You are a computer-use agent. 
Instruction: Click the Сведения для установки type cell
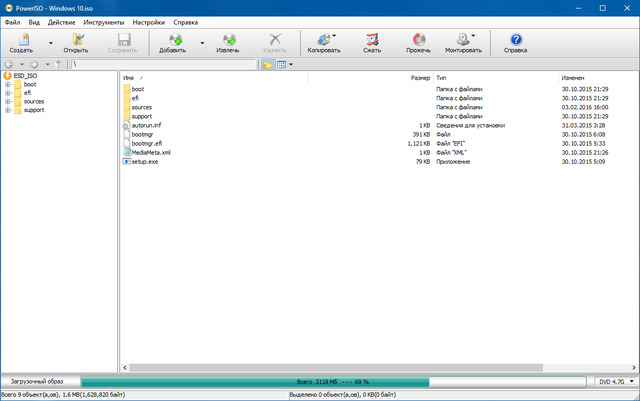point(471,125)
